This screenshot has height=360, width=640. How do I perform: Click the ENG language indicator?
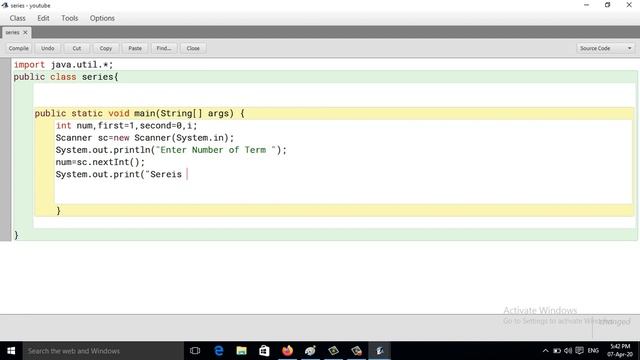tap(593, 351)
